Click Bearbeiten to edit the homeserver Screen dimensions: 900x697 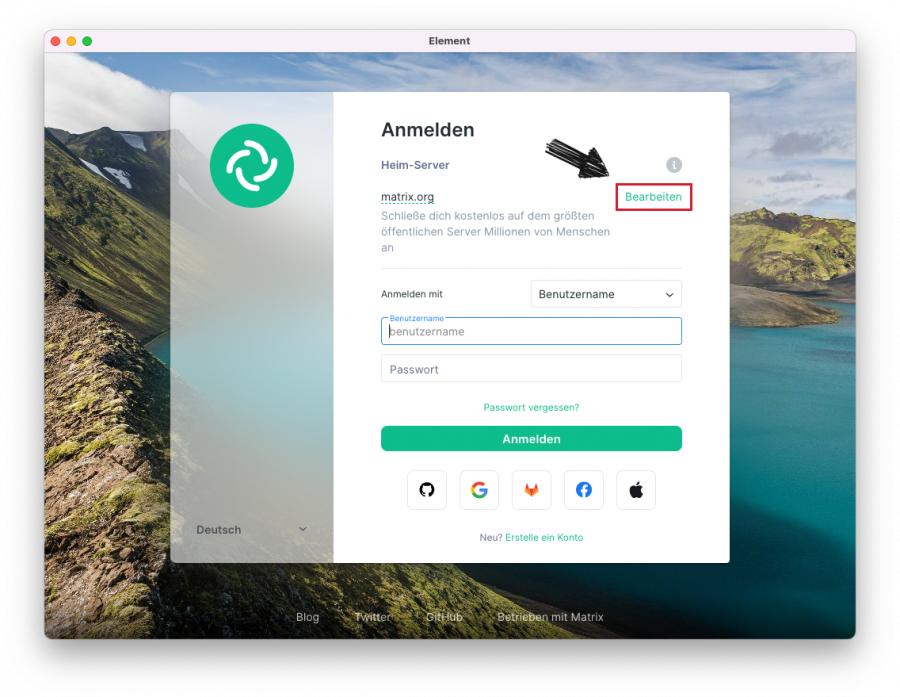click(x=653, y=197)
